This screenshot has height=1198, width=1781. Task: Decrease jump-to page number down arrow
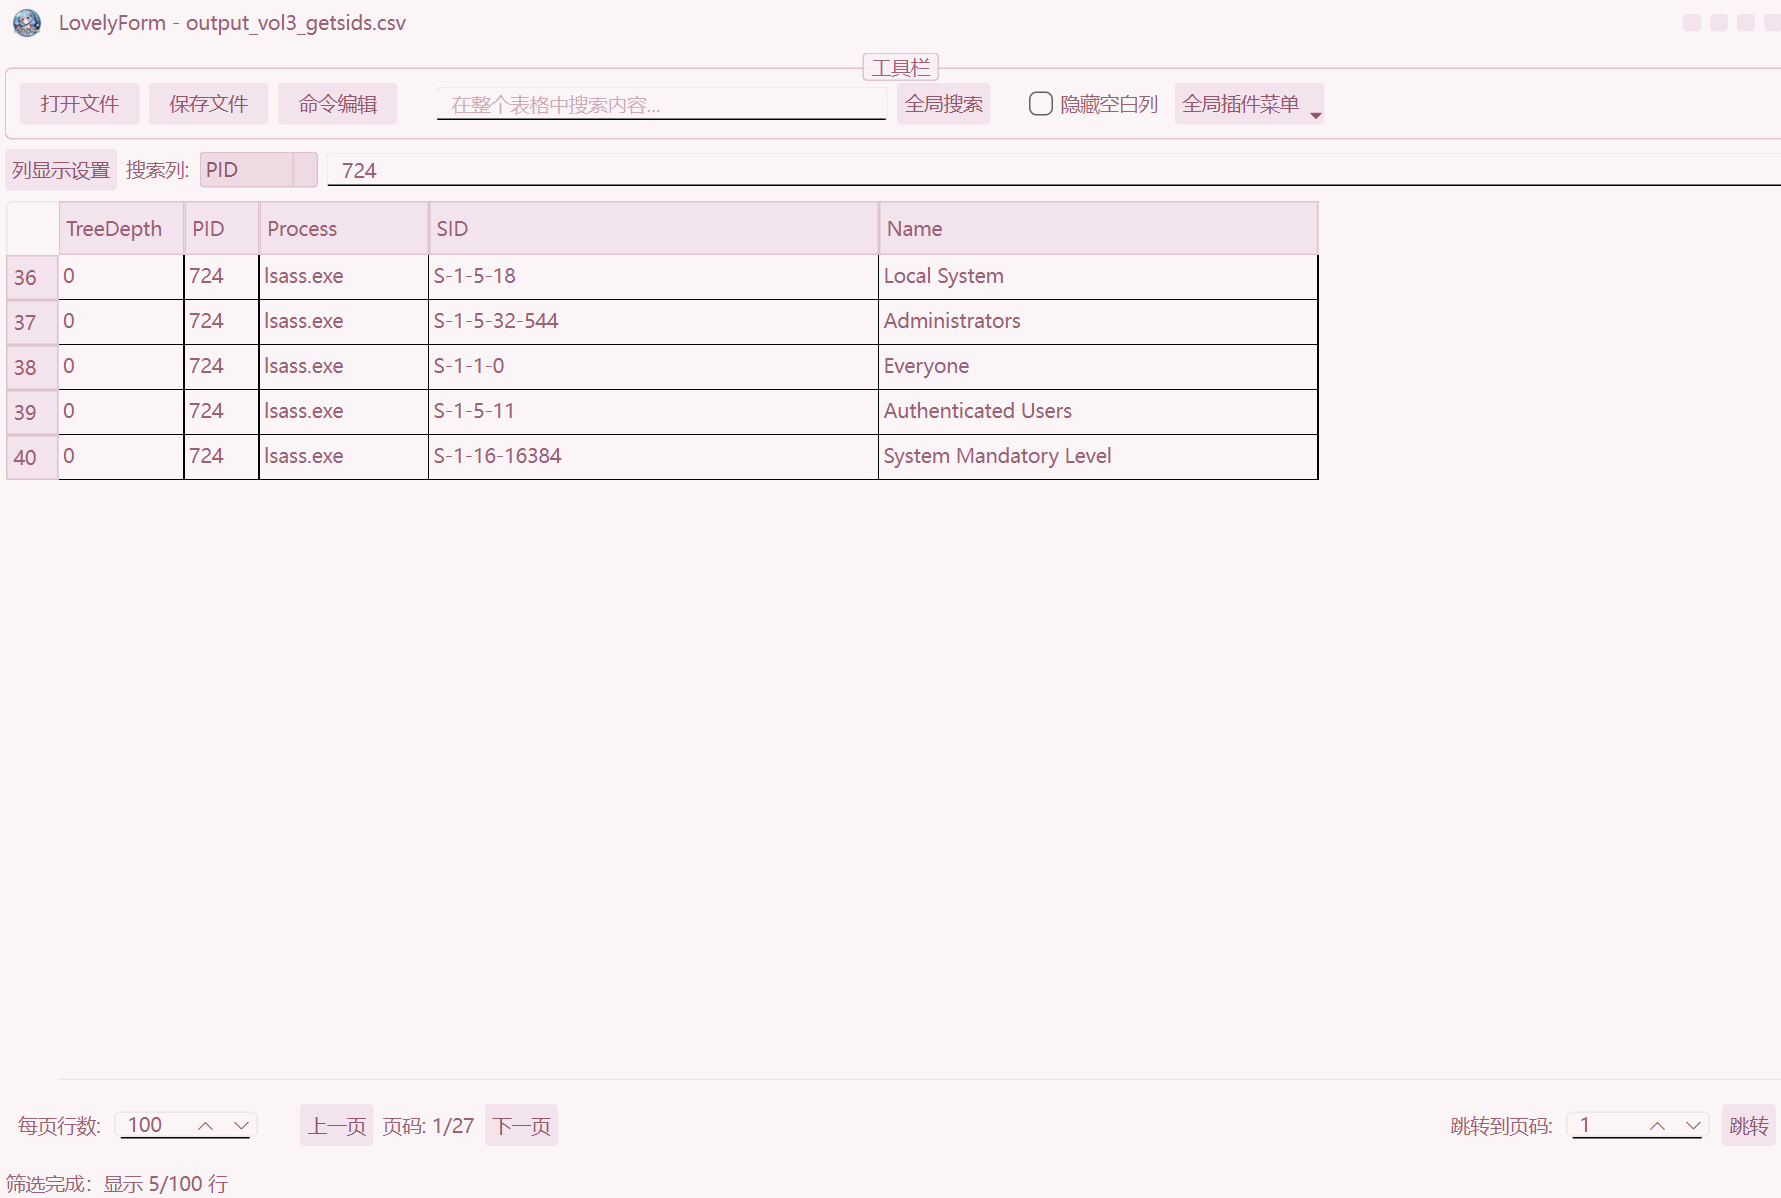pos(1693,1126)
